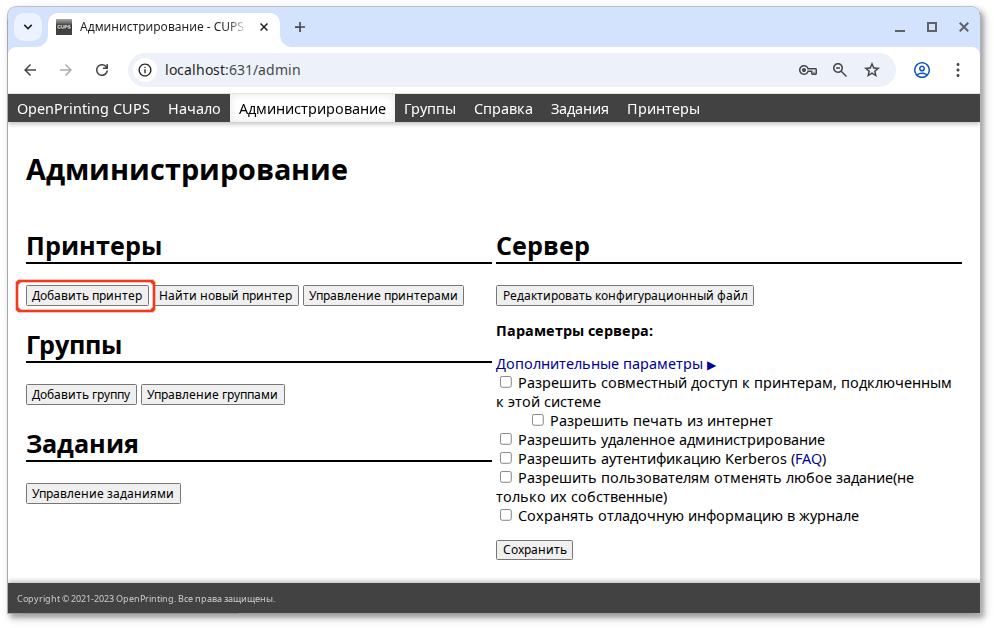Open Chrome's three-dot menu

957,70
